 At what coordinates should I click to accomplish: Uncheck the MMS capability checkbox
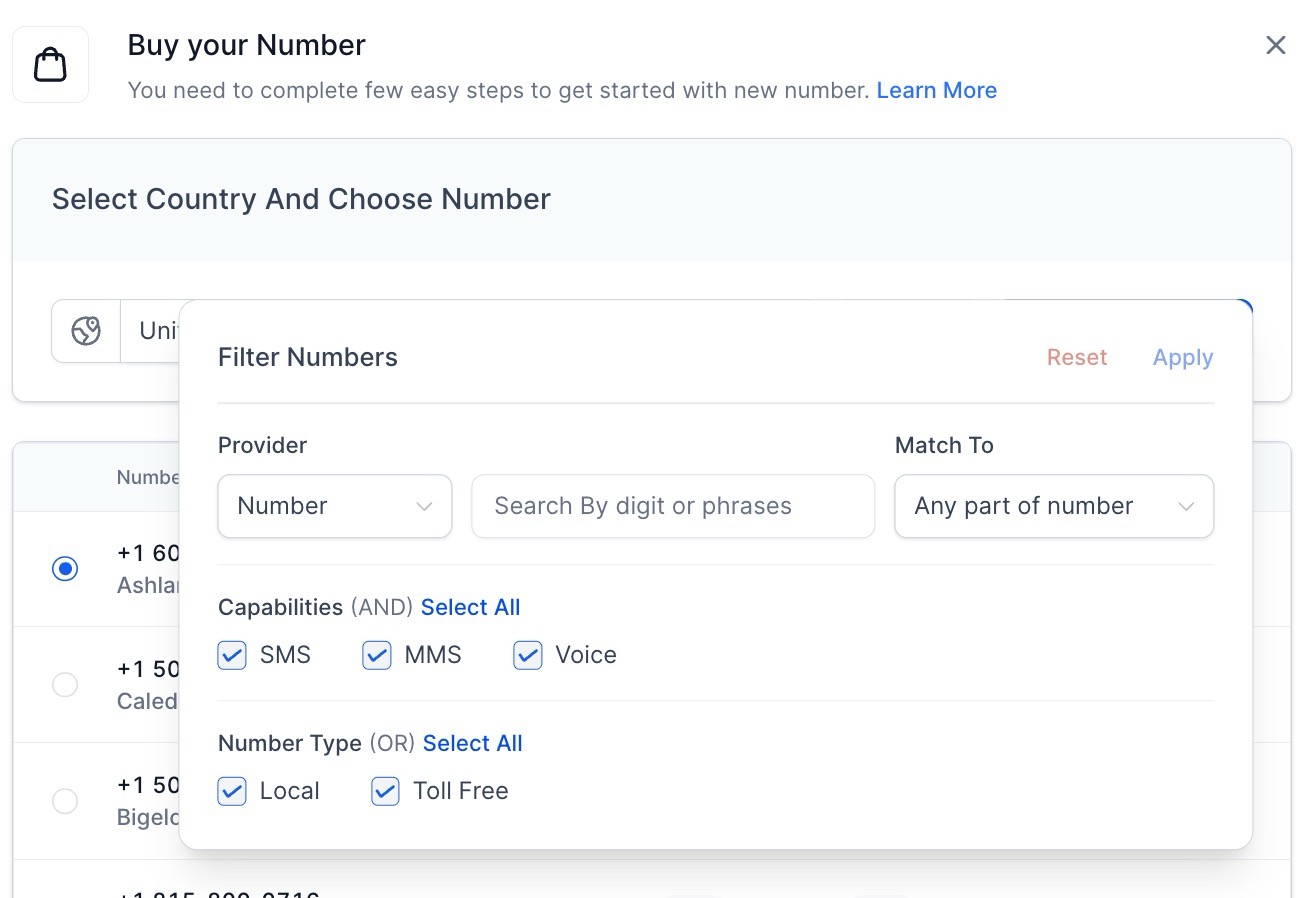click(x=377, y=656)
